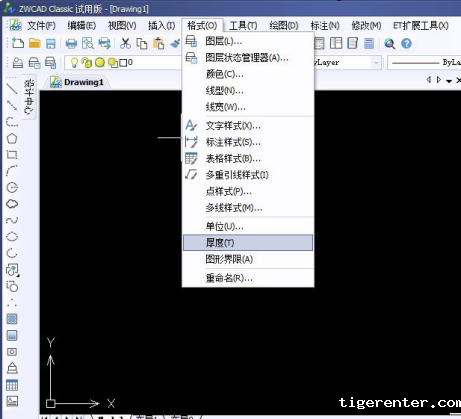Open the ET扩展工具(X) menu
Viewport: 461px width, 419px height.
[x=421, y=25]
